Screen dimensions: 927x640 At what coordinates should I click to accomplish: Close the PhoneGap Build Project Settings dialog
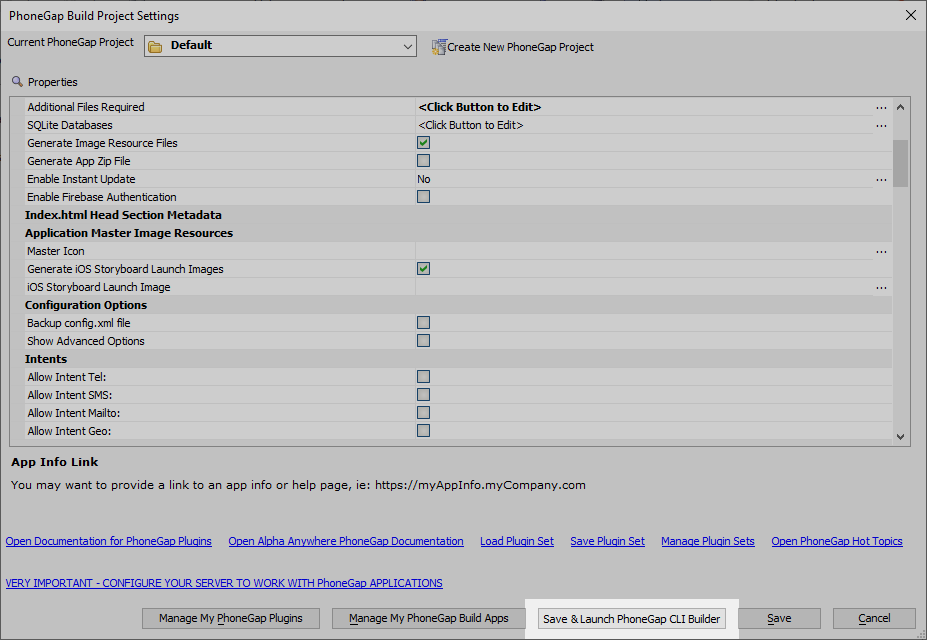[x=910, y=15]
